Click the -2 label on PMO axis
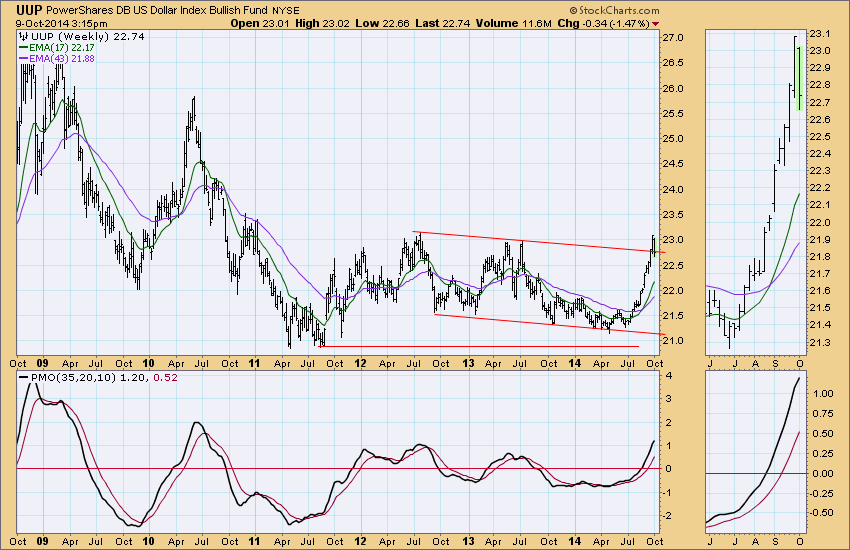 coord(667,516)
